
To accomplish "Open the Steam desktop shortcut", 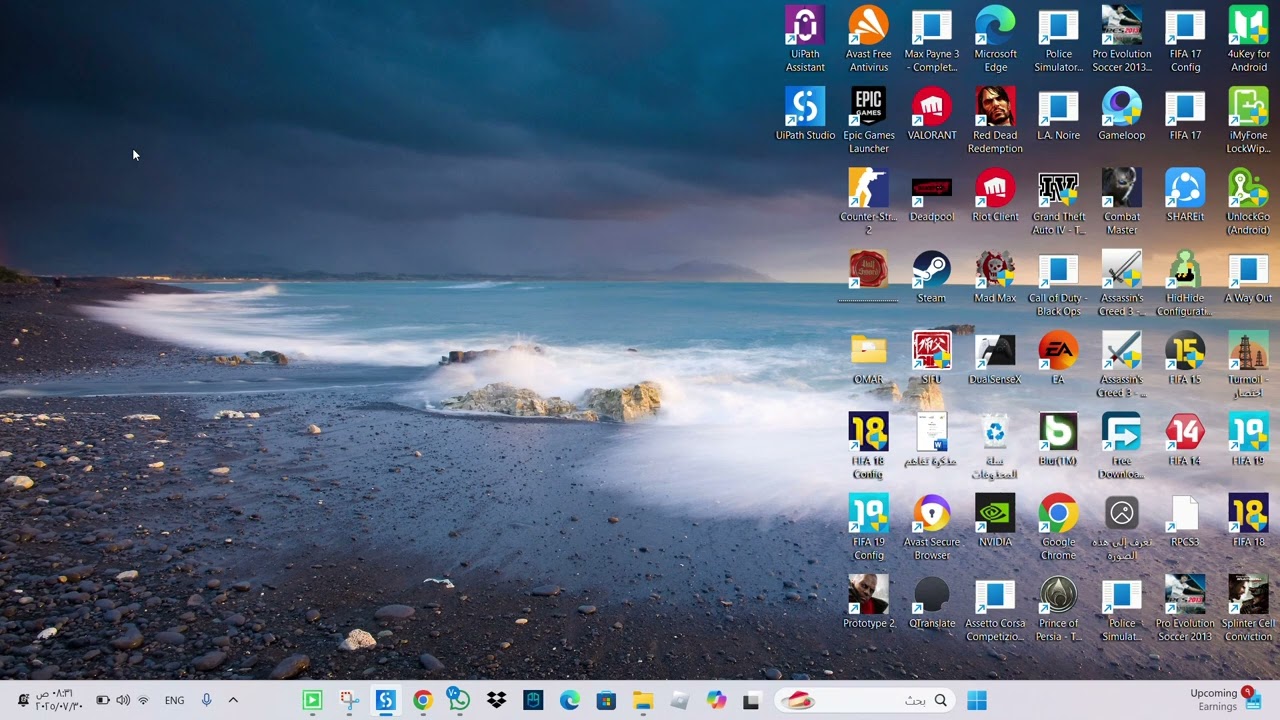I will [931, 277].
